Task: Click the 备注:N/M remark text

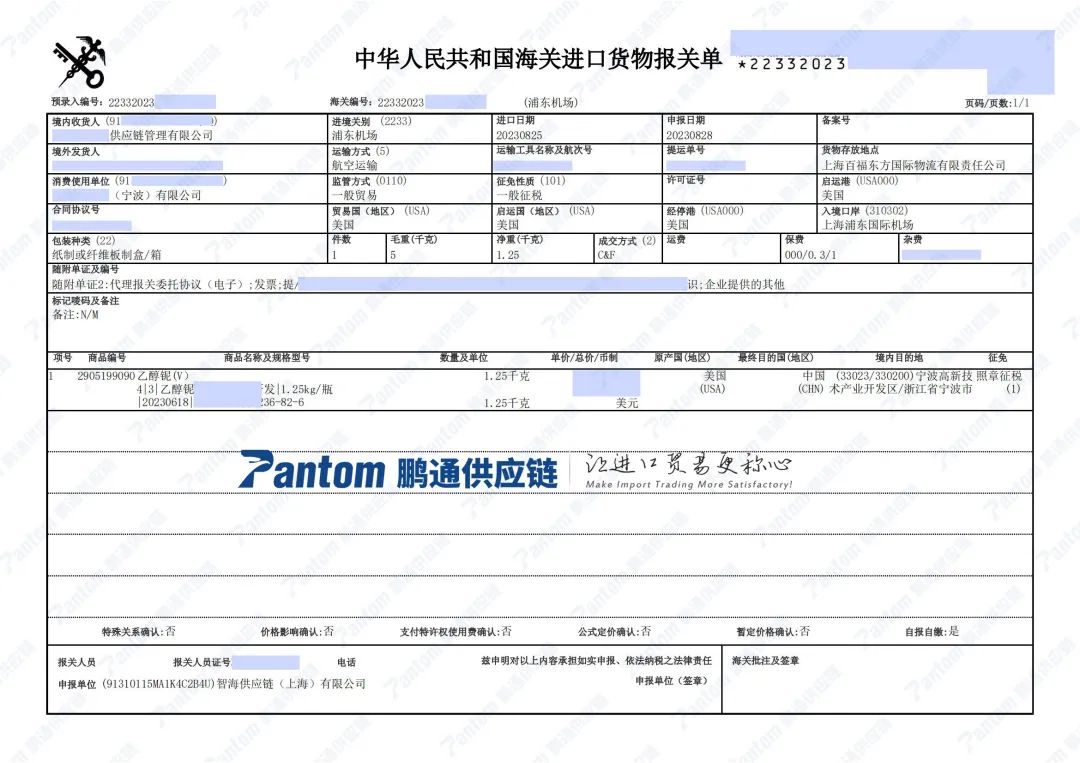Action: point(76,314)
